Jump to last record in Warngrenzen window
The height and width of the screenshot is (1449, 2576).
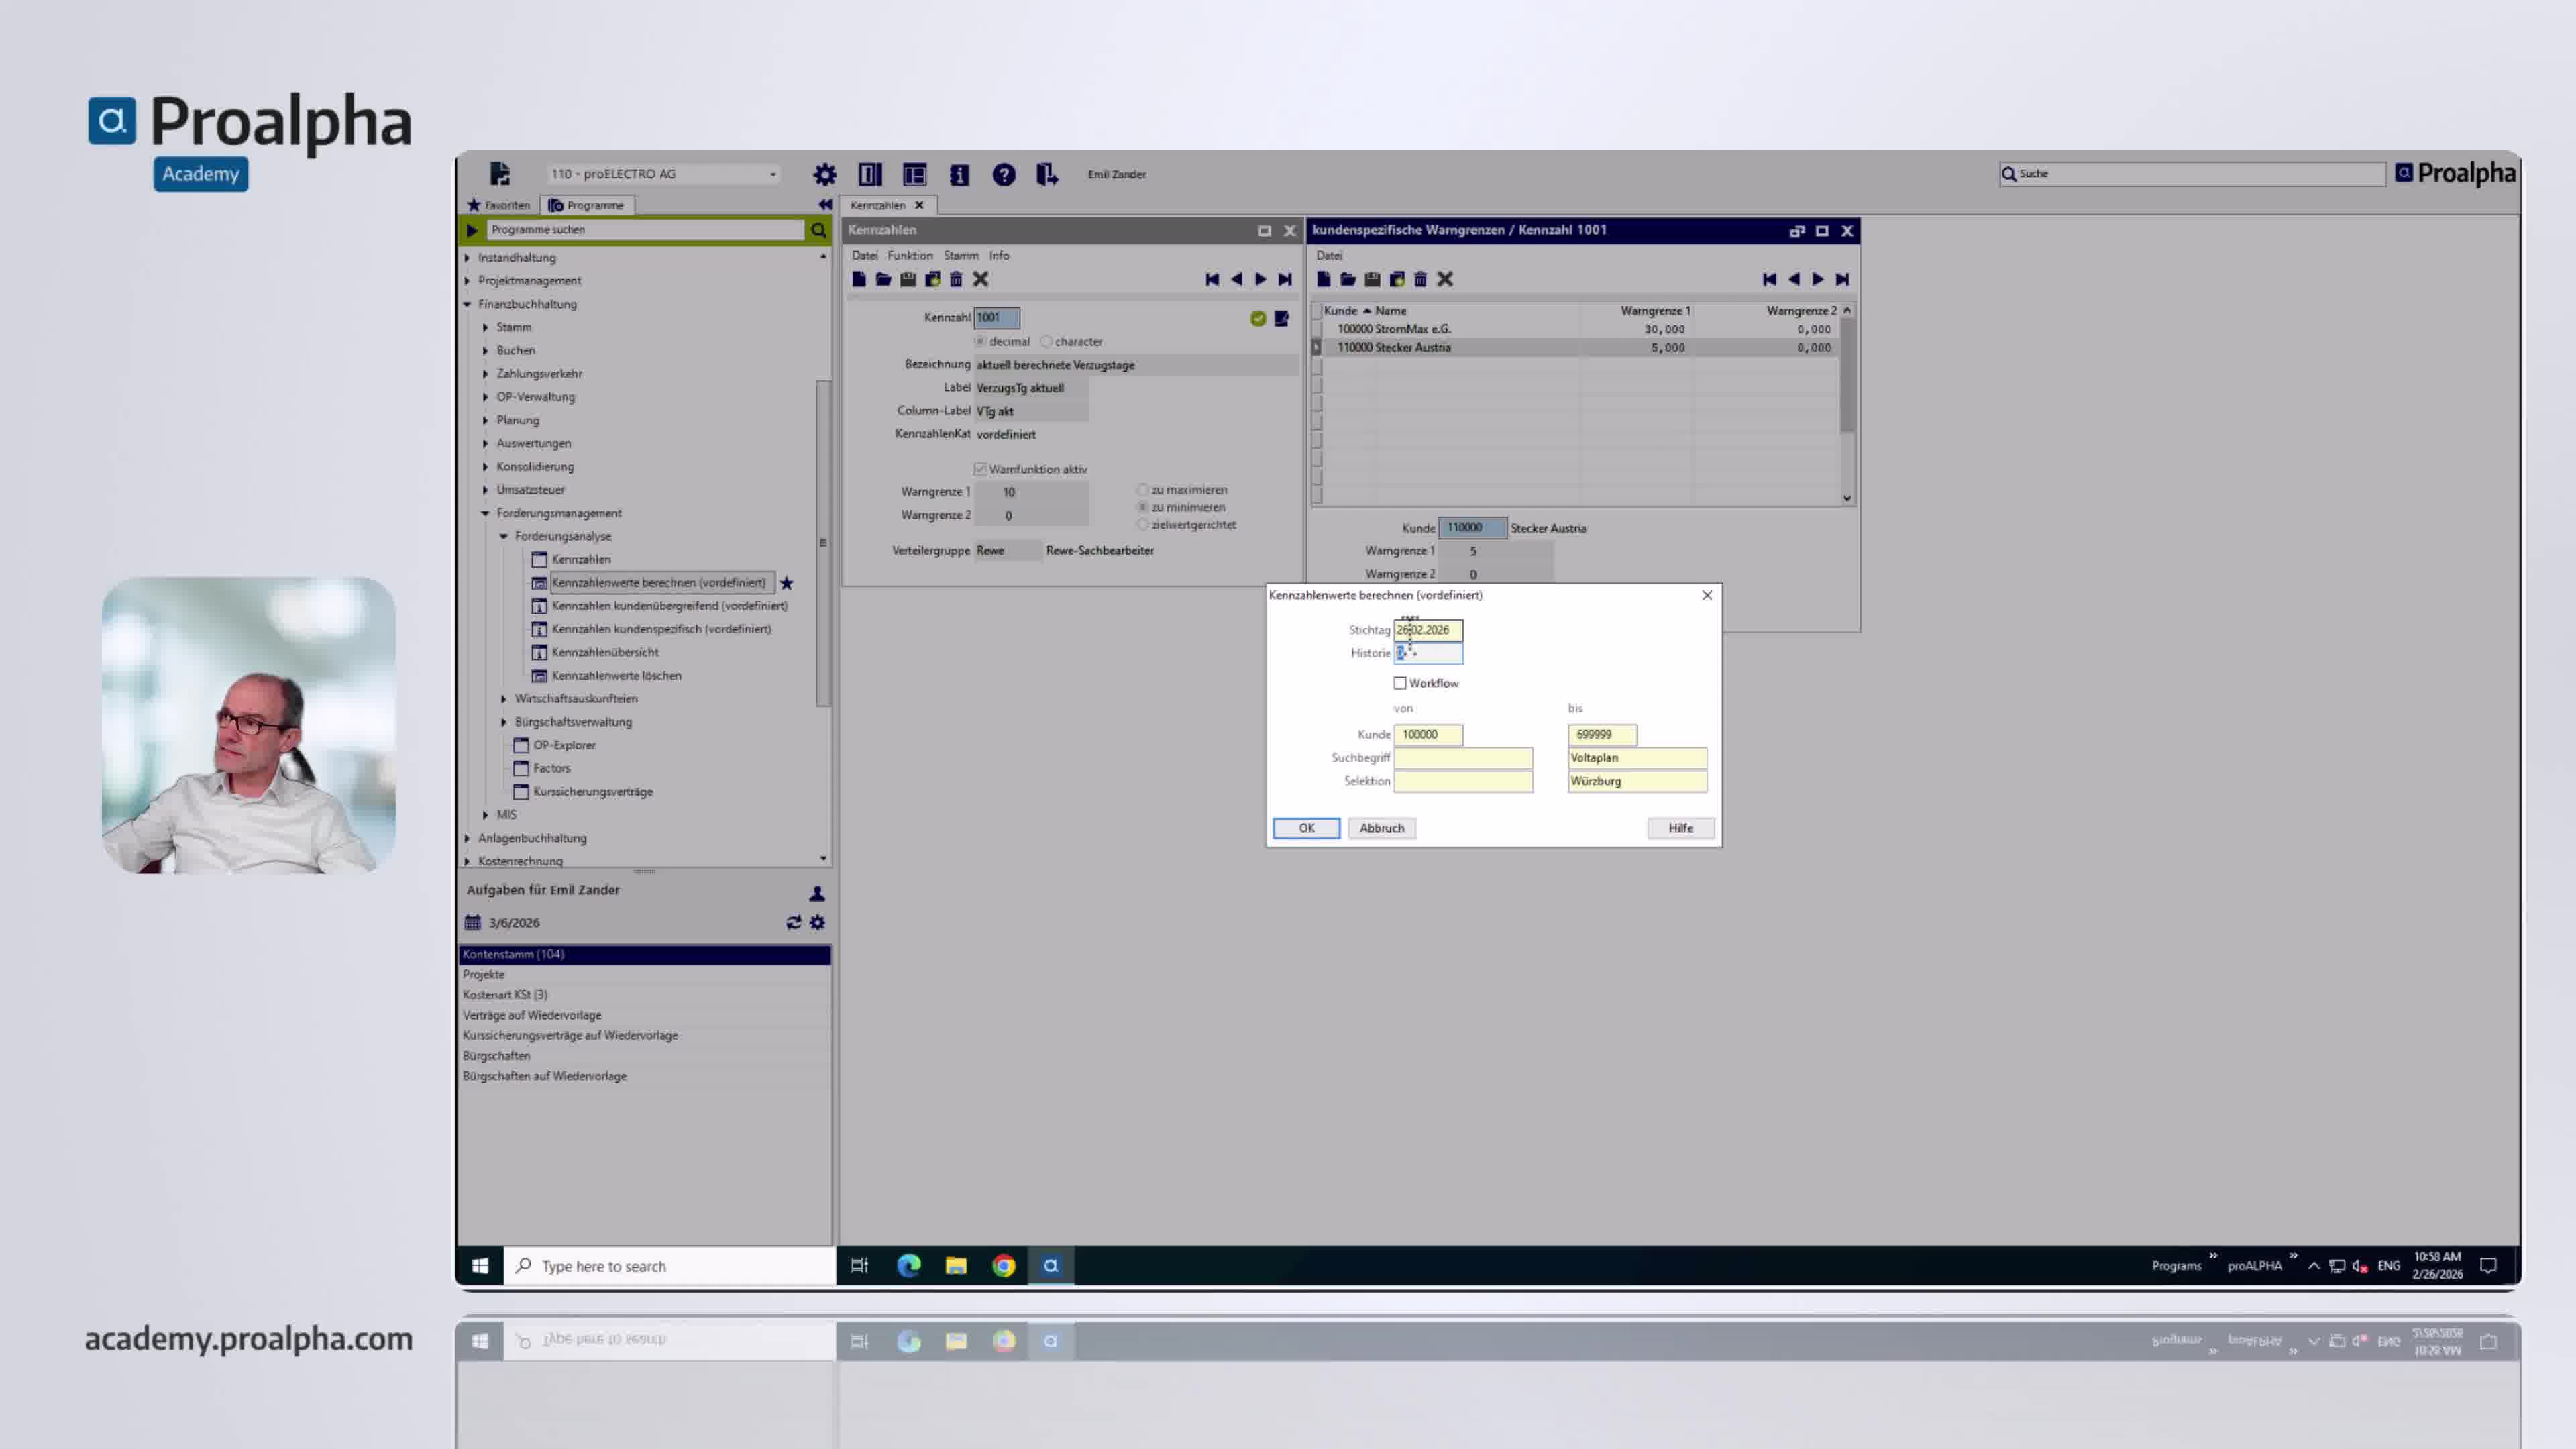[1842, 279]
